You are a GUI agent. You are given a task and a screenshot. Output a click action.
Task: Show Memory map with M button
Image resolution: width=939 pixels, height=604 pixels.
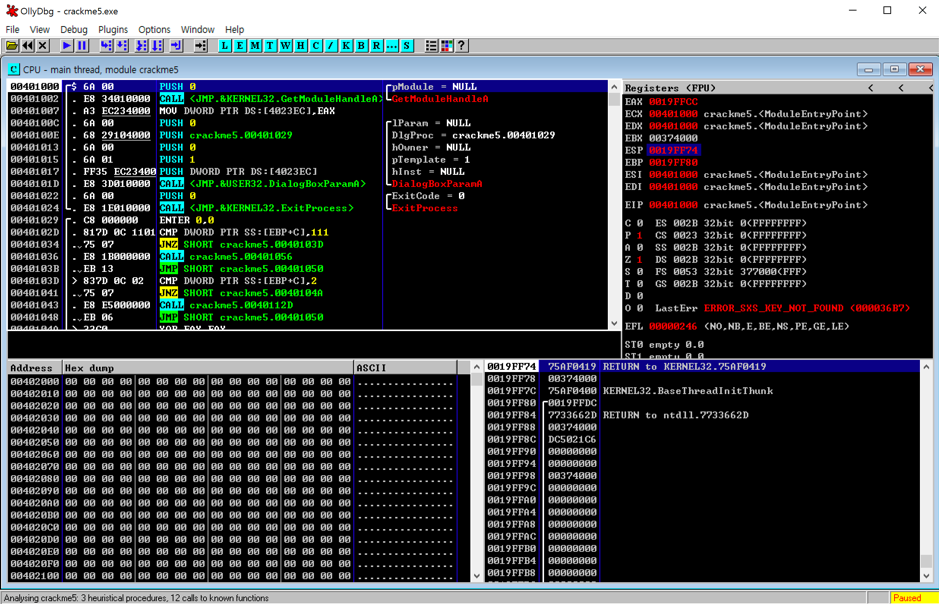point(255,45)
